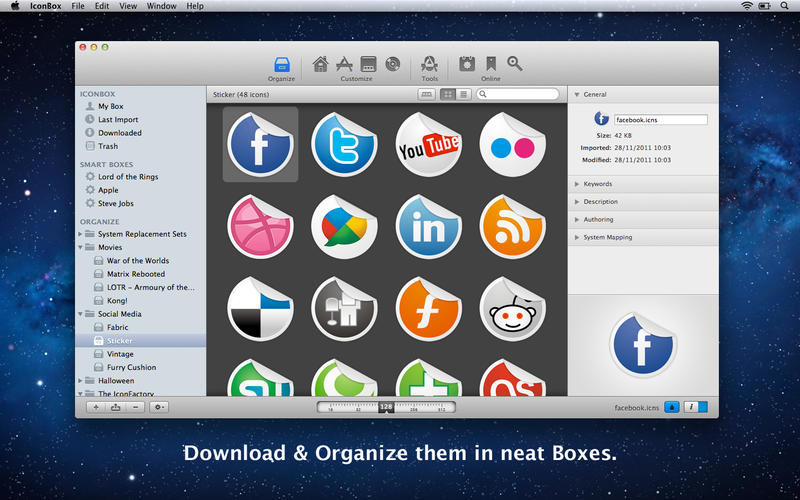
Task: Open the Edit menu
Action: click(102, 7)
